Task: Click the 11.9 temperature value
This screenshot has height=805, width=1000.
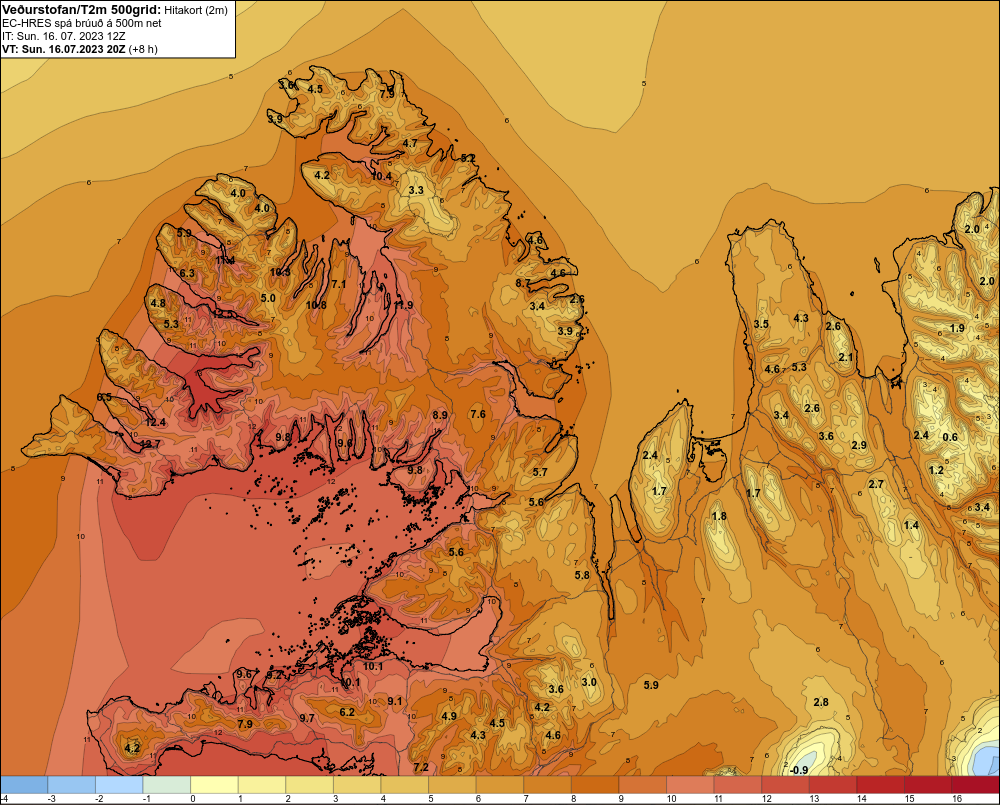Action: [x=403, y=305]
